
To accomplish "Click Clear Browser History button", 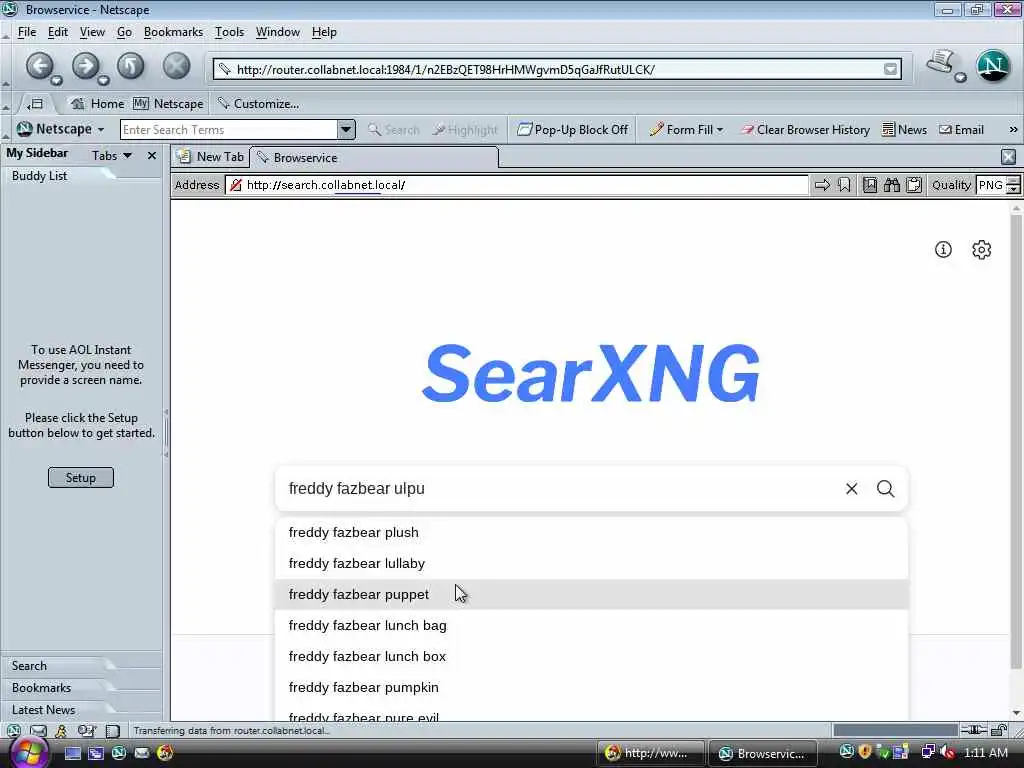I will click(805, 130).
